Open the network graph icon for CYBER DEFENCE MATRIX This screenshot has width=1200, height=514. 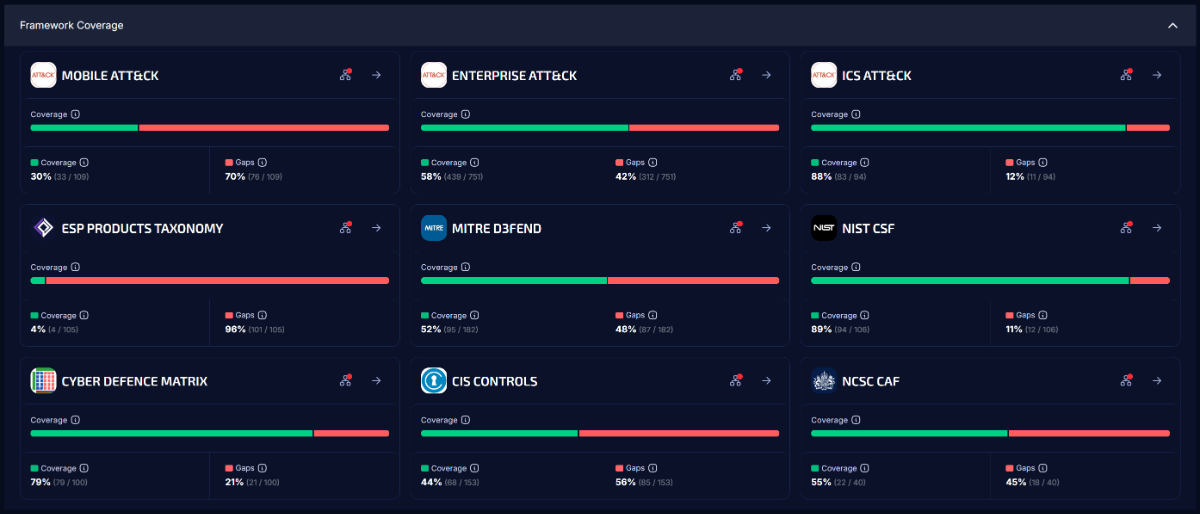[346, 381]
